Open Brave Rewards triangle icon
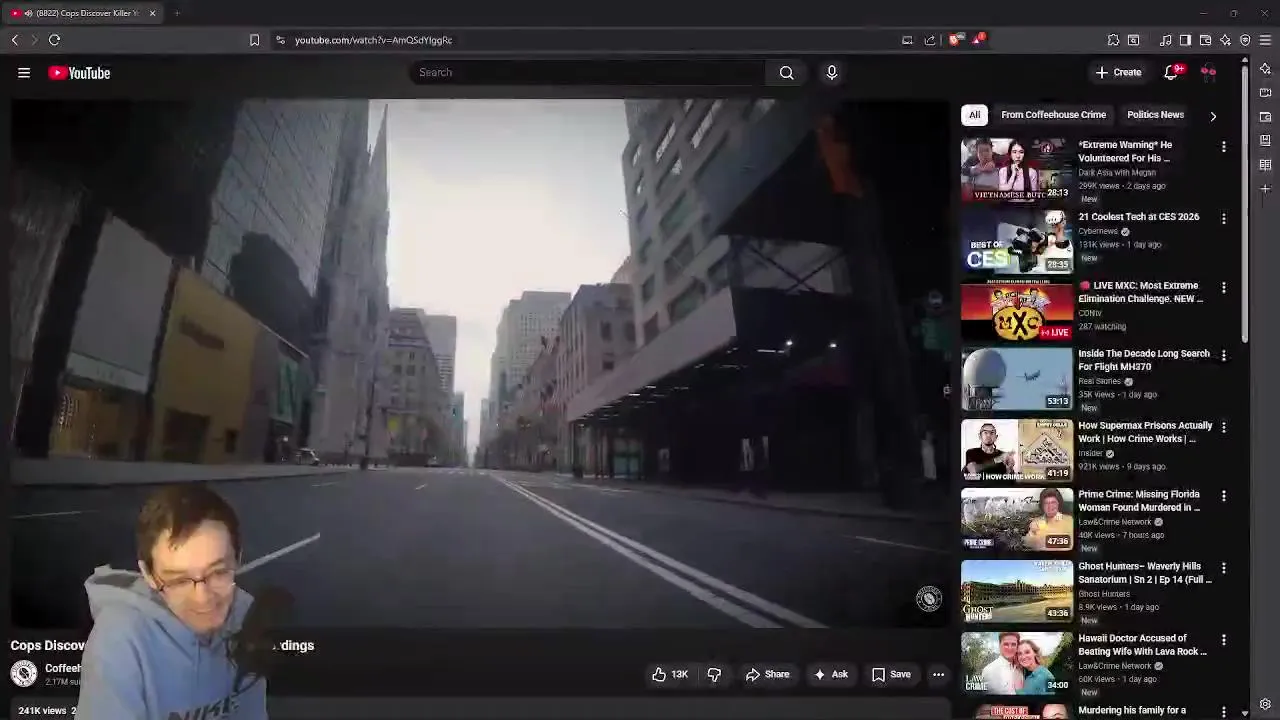The height and width of the screenshot is (720, 1280). pos(977,40)
